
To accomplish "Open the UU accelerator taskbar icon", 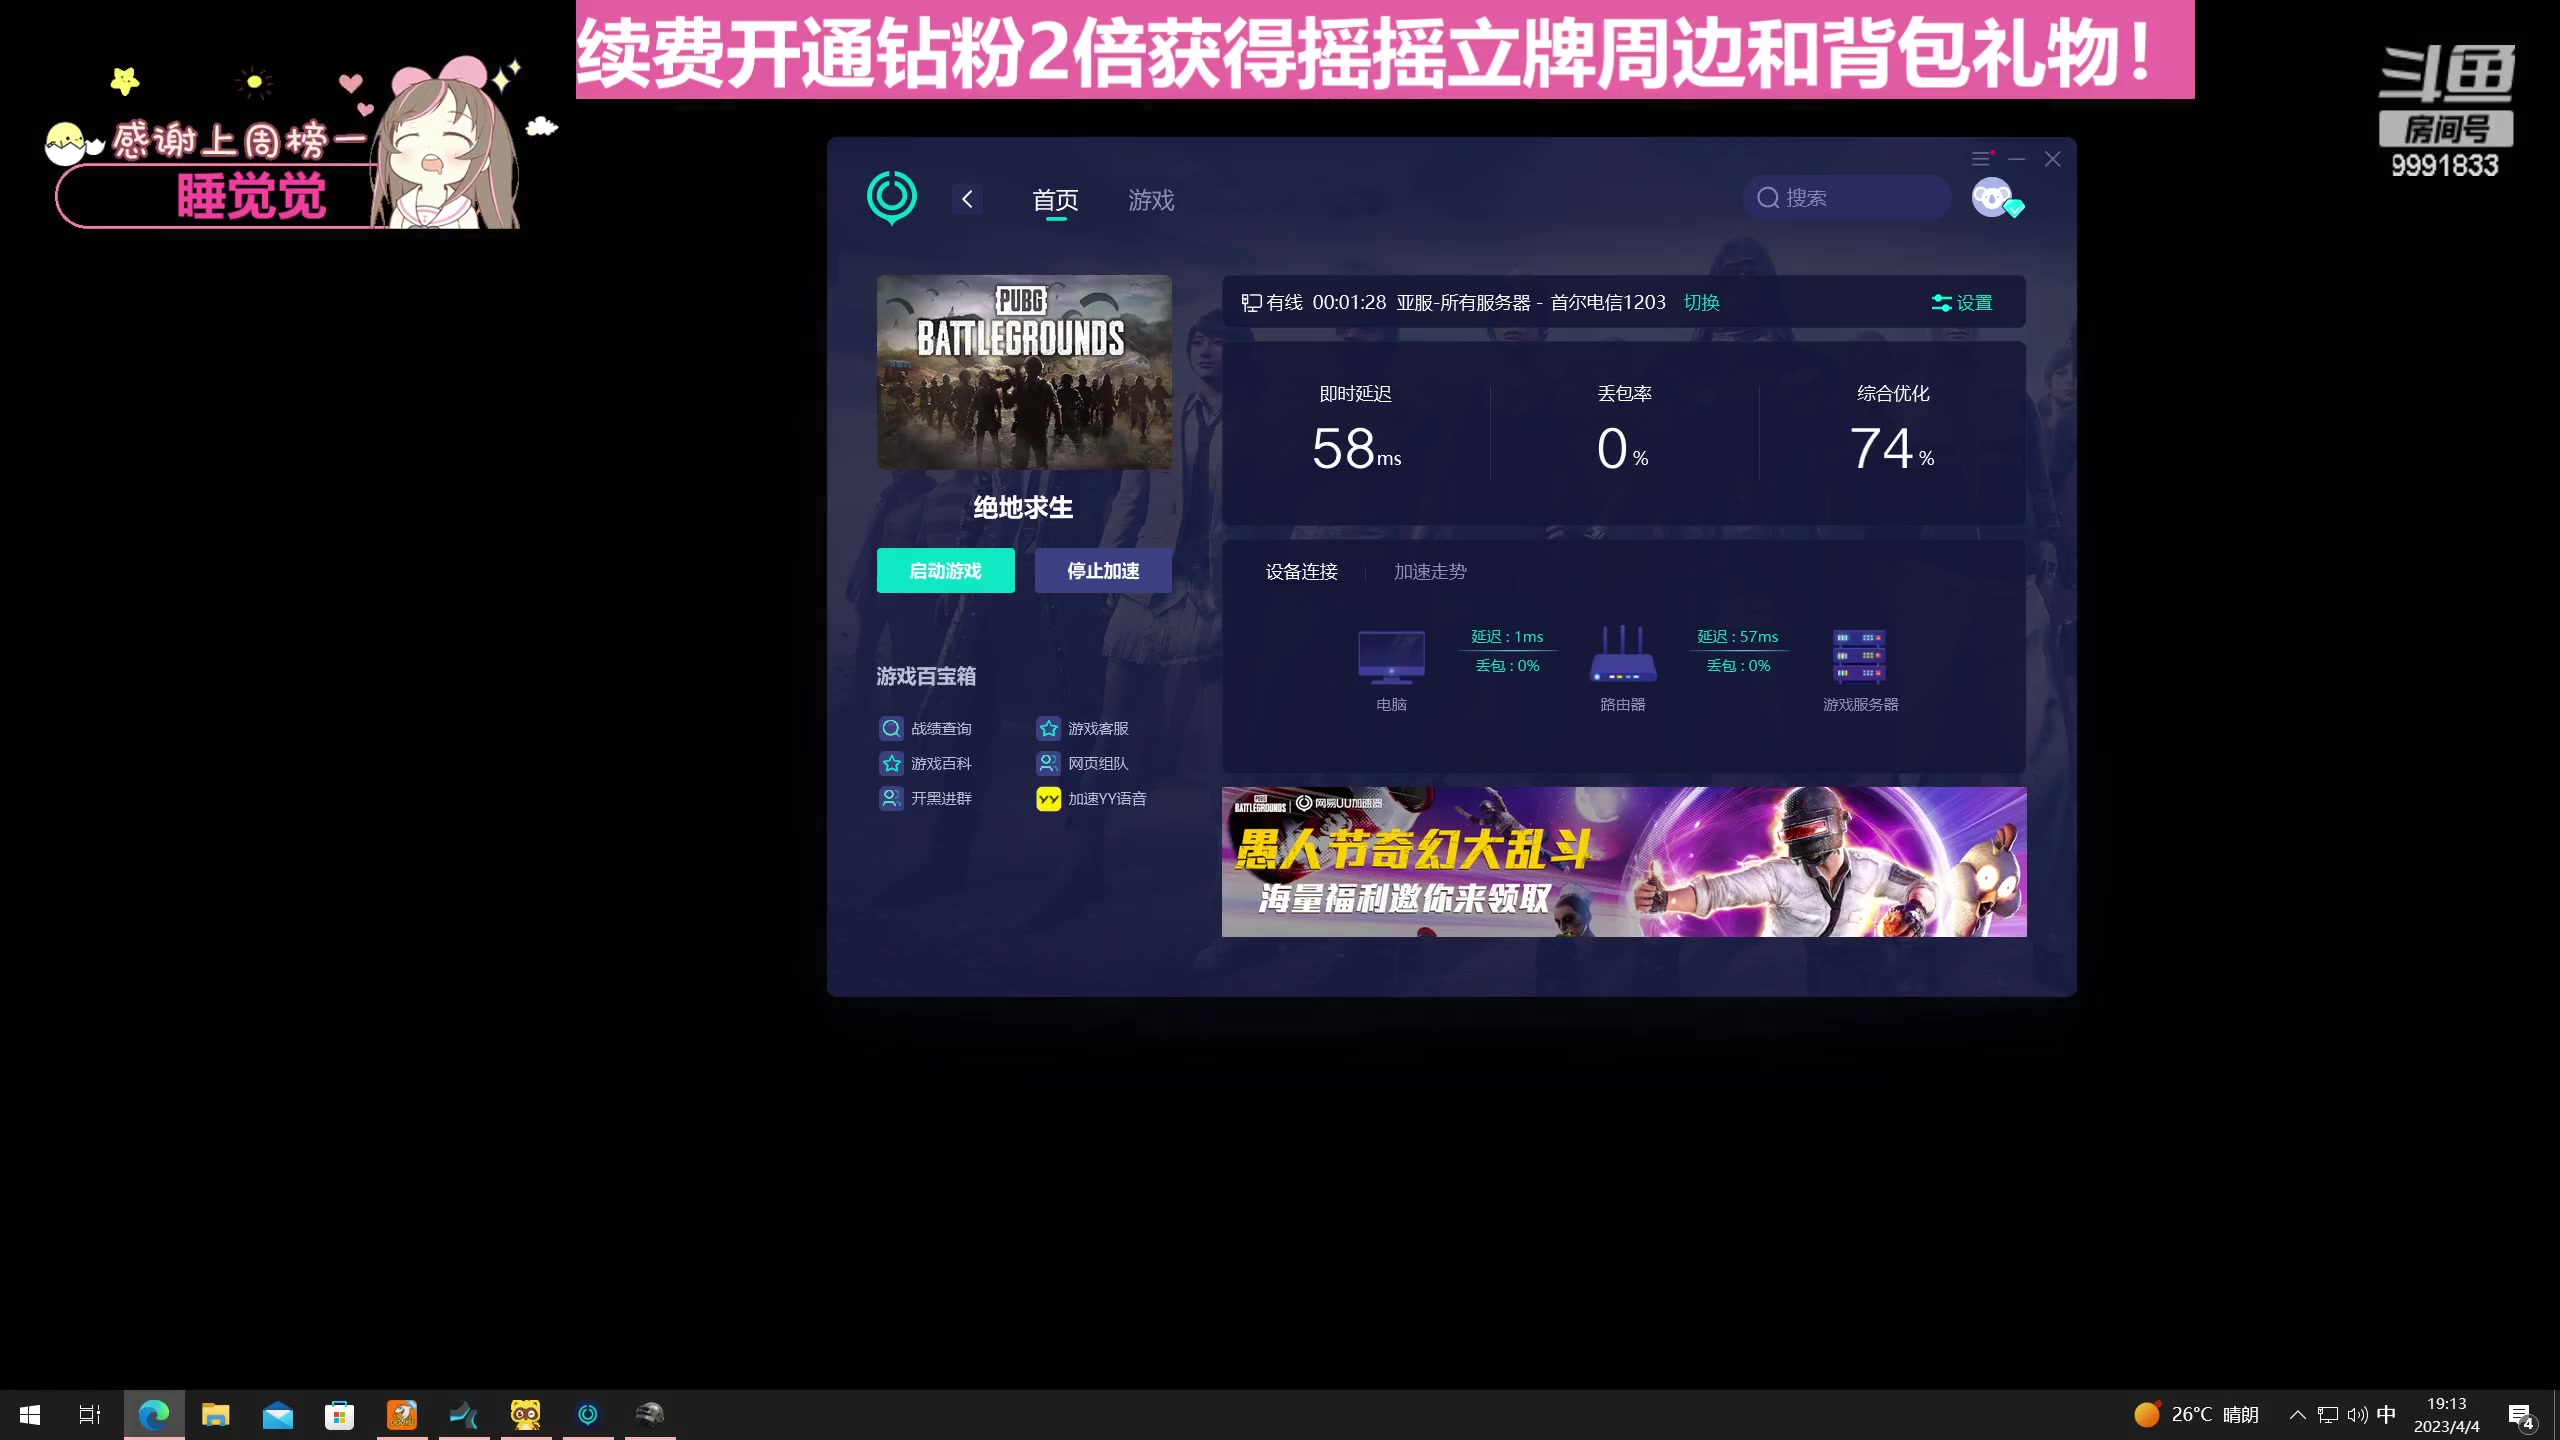I will click(x=588, y=1415).
